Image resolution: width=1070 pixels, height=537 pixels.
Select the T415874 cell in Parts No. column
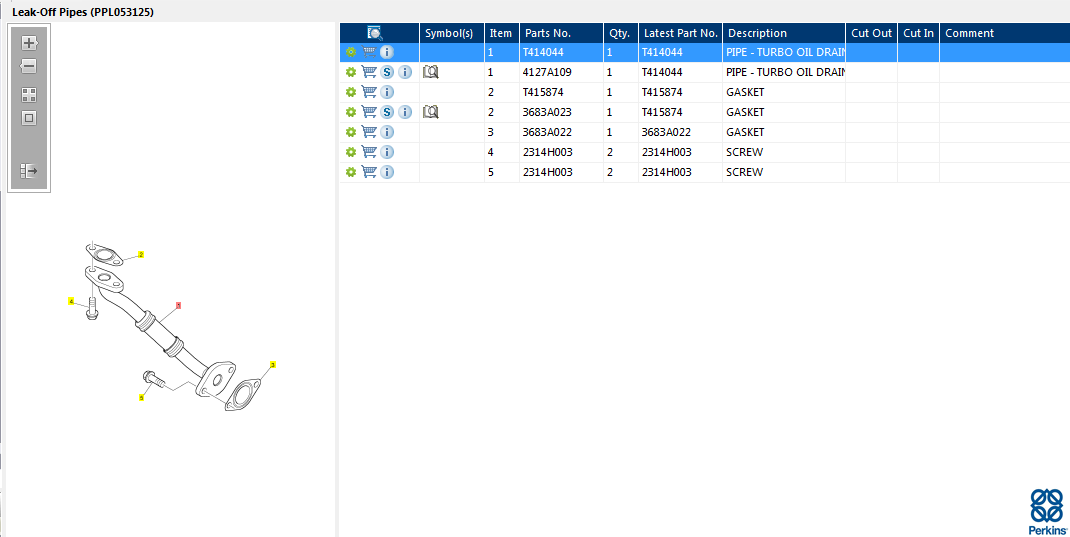click(x=561, y=91)
